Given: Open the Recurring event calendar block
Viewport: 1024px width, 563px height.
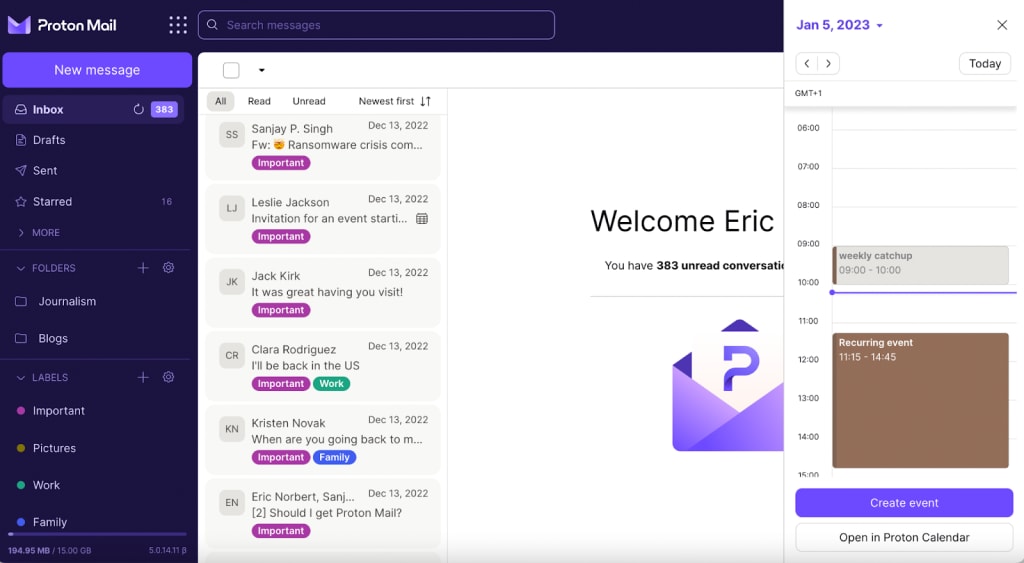Looking at the screenshot, I should pos(920,400).
